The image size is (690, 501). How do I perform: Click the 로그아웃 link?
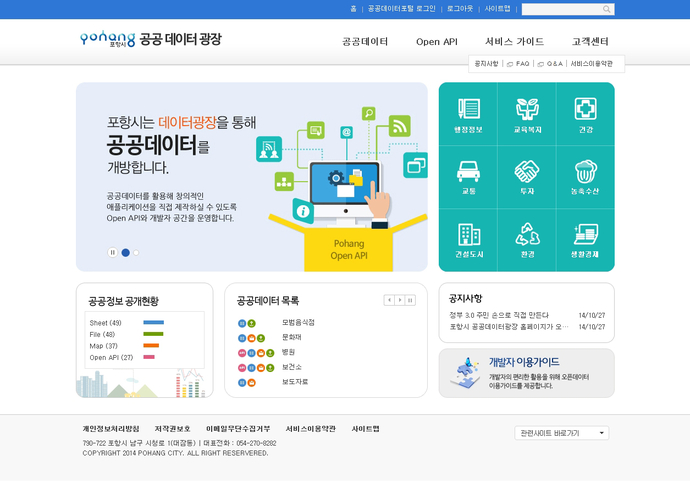pyautogui.click(x=460, y=9)
